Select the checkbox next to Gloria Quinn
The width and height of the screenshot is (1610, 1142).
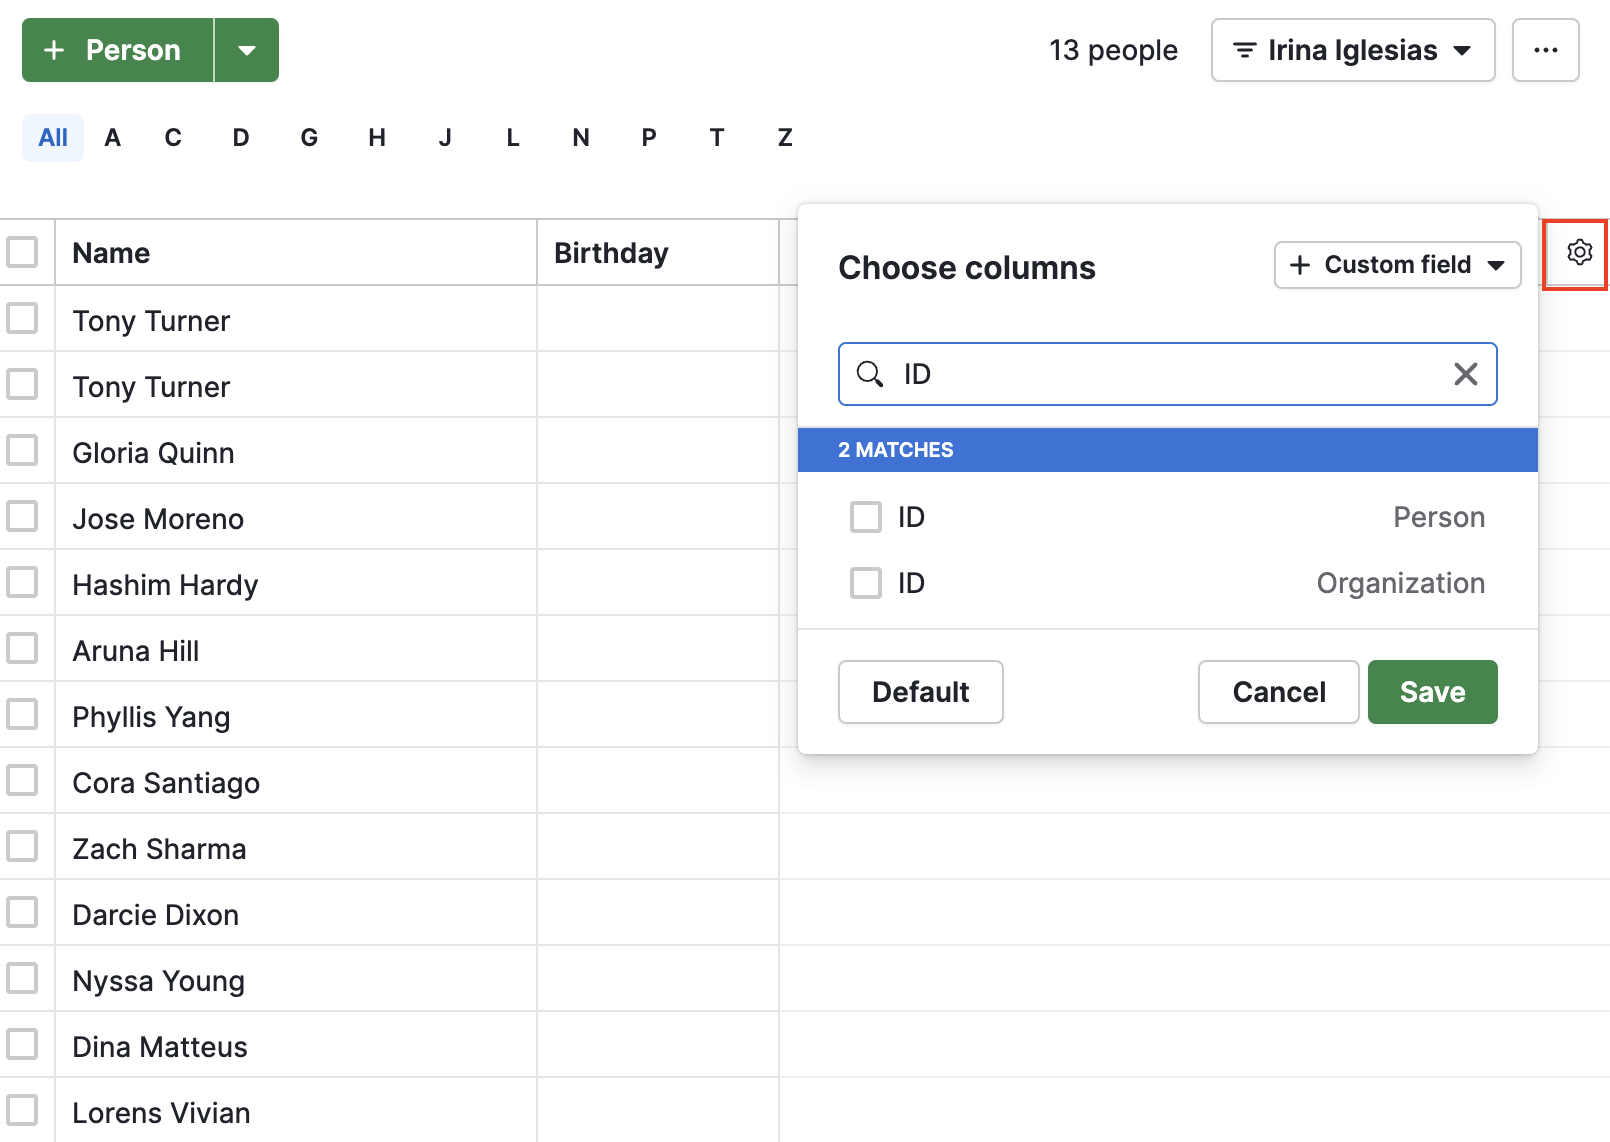[x=24, y=450]
